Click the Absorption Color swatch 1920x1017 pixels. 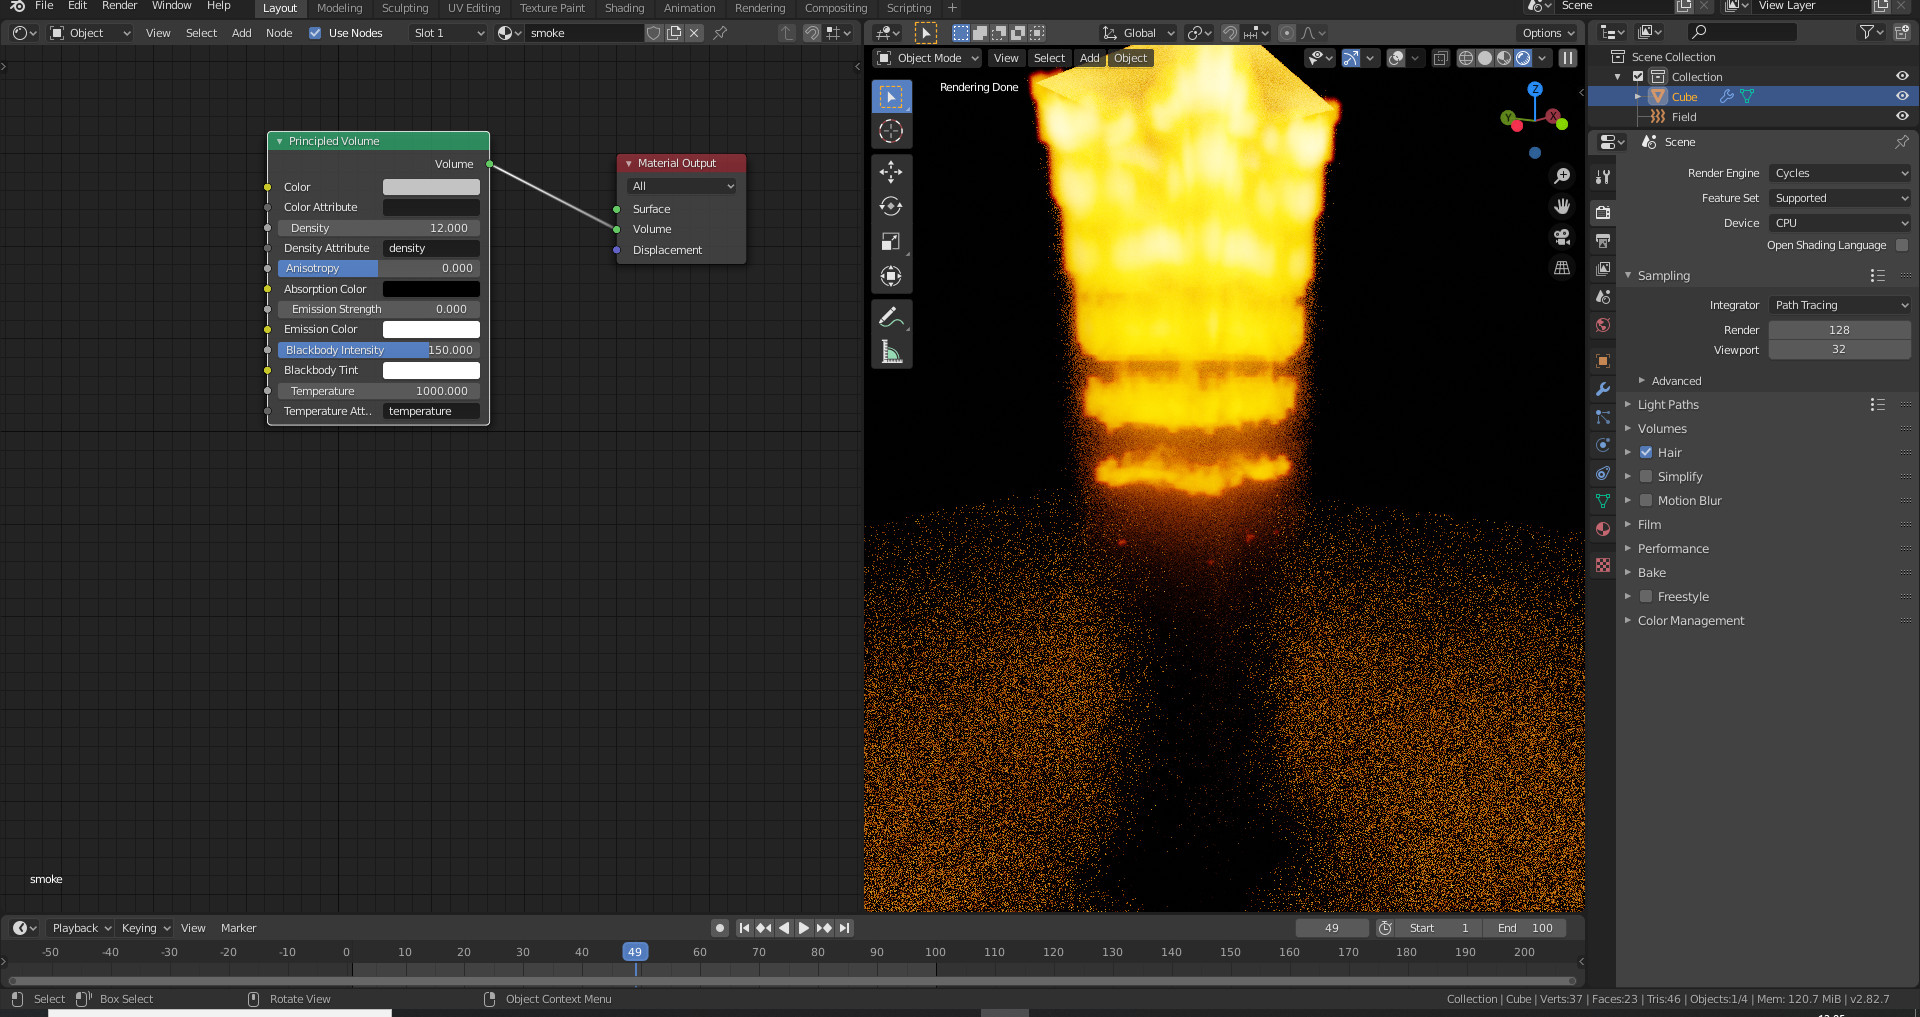point(431,289)
